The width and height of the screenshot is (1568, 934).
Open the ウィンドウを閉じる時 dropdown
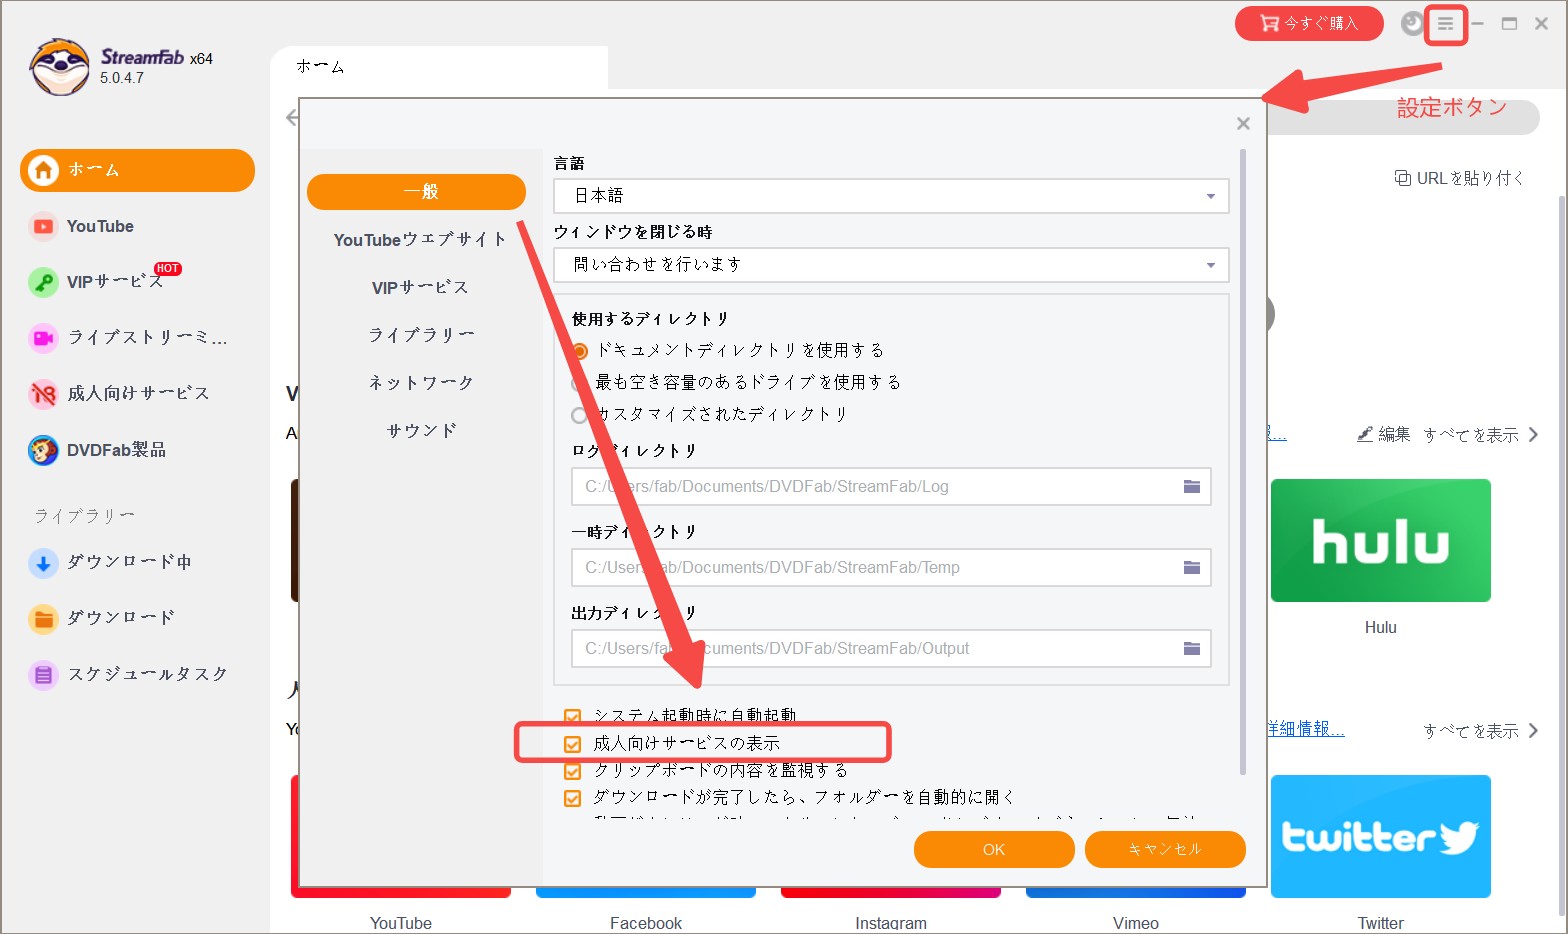click(1210, 265)
